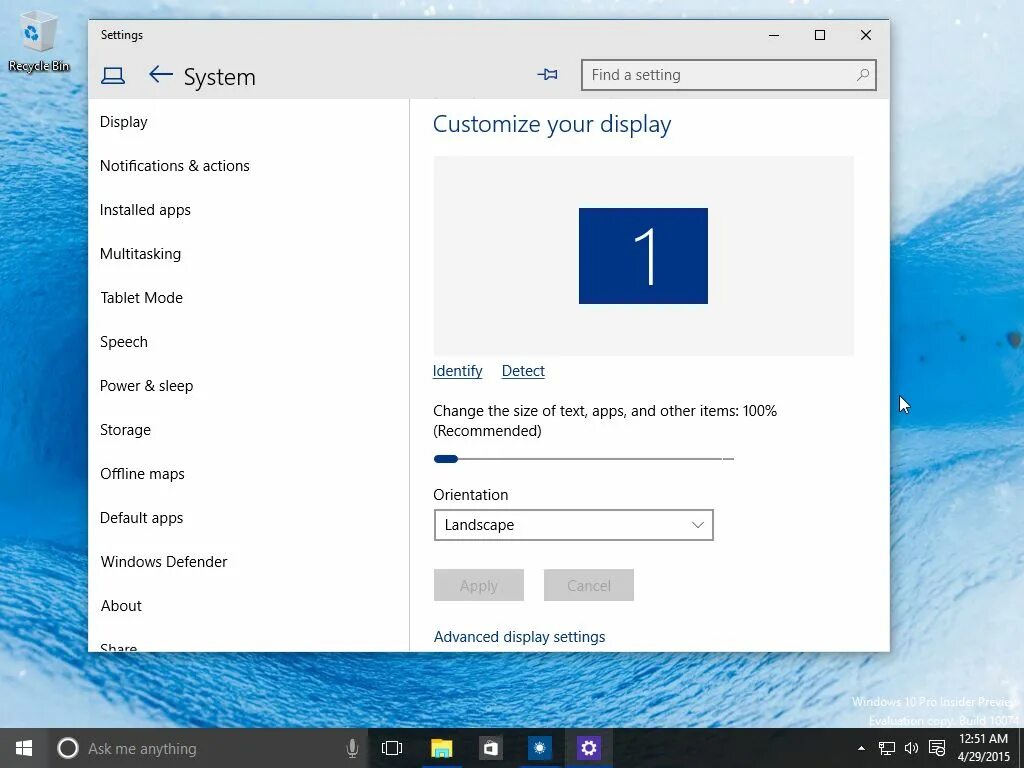This screenshot has width=1024, height=768.
Task: Open the Orientation Landscape dropdown
Action: 573,525
